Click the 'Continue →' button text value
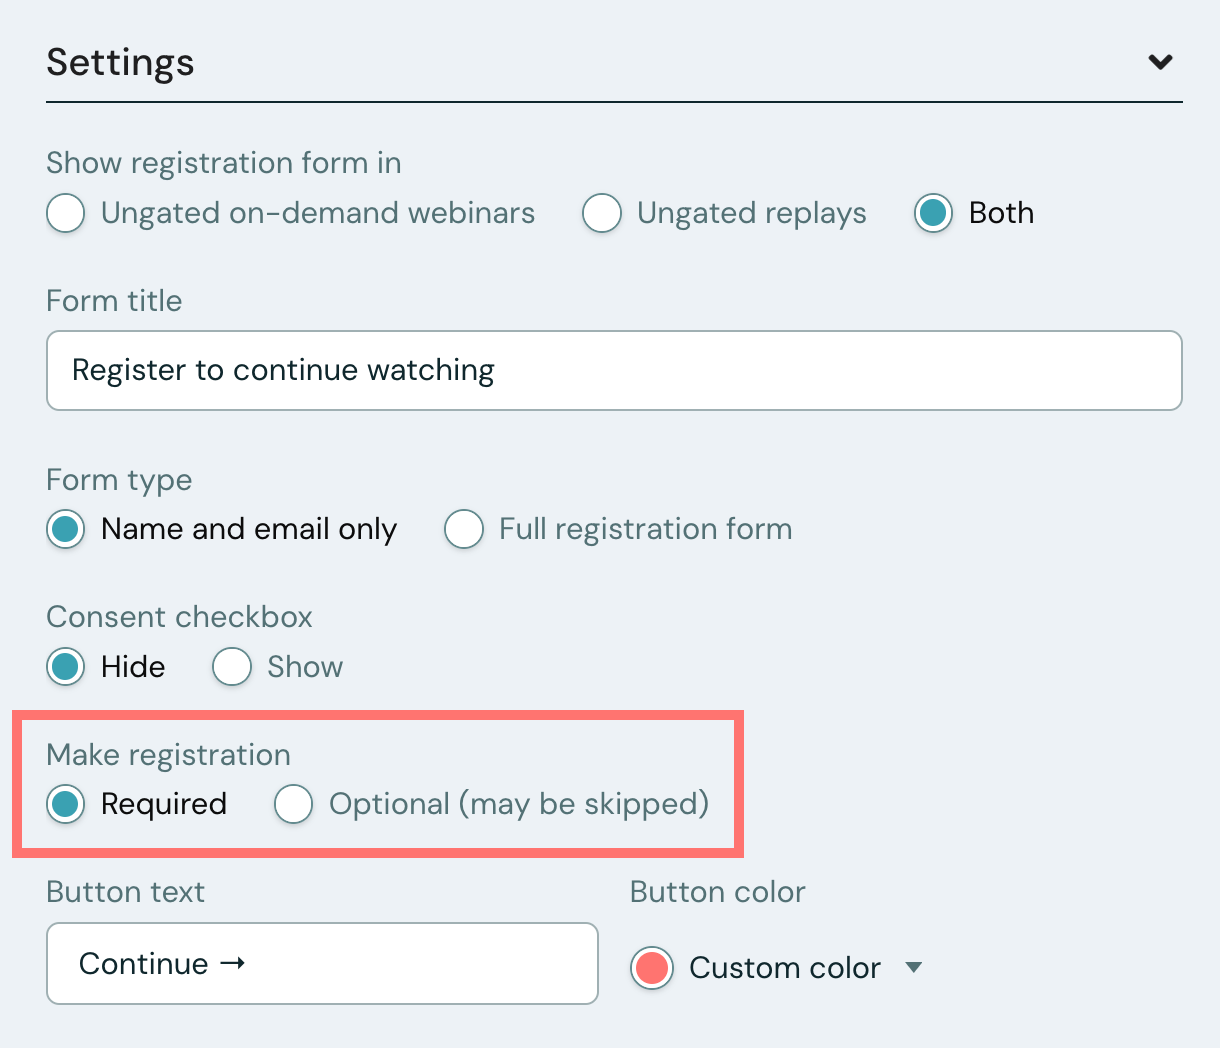The image size is (1220, 1048). 160,963
